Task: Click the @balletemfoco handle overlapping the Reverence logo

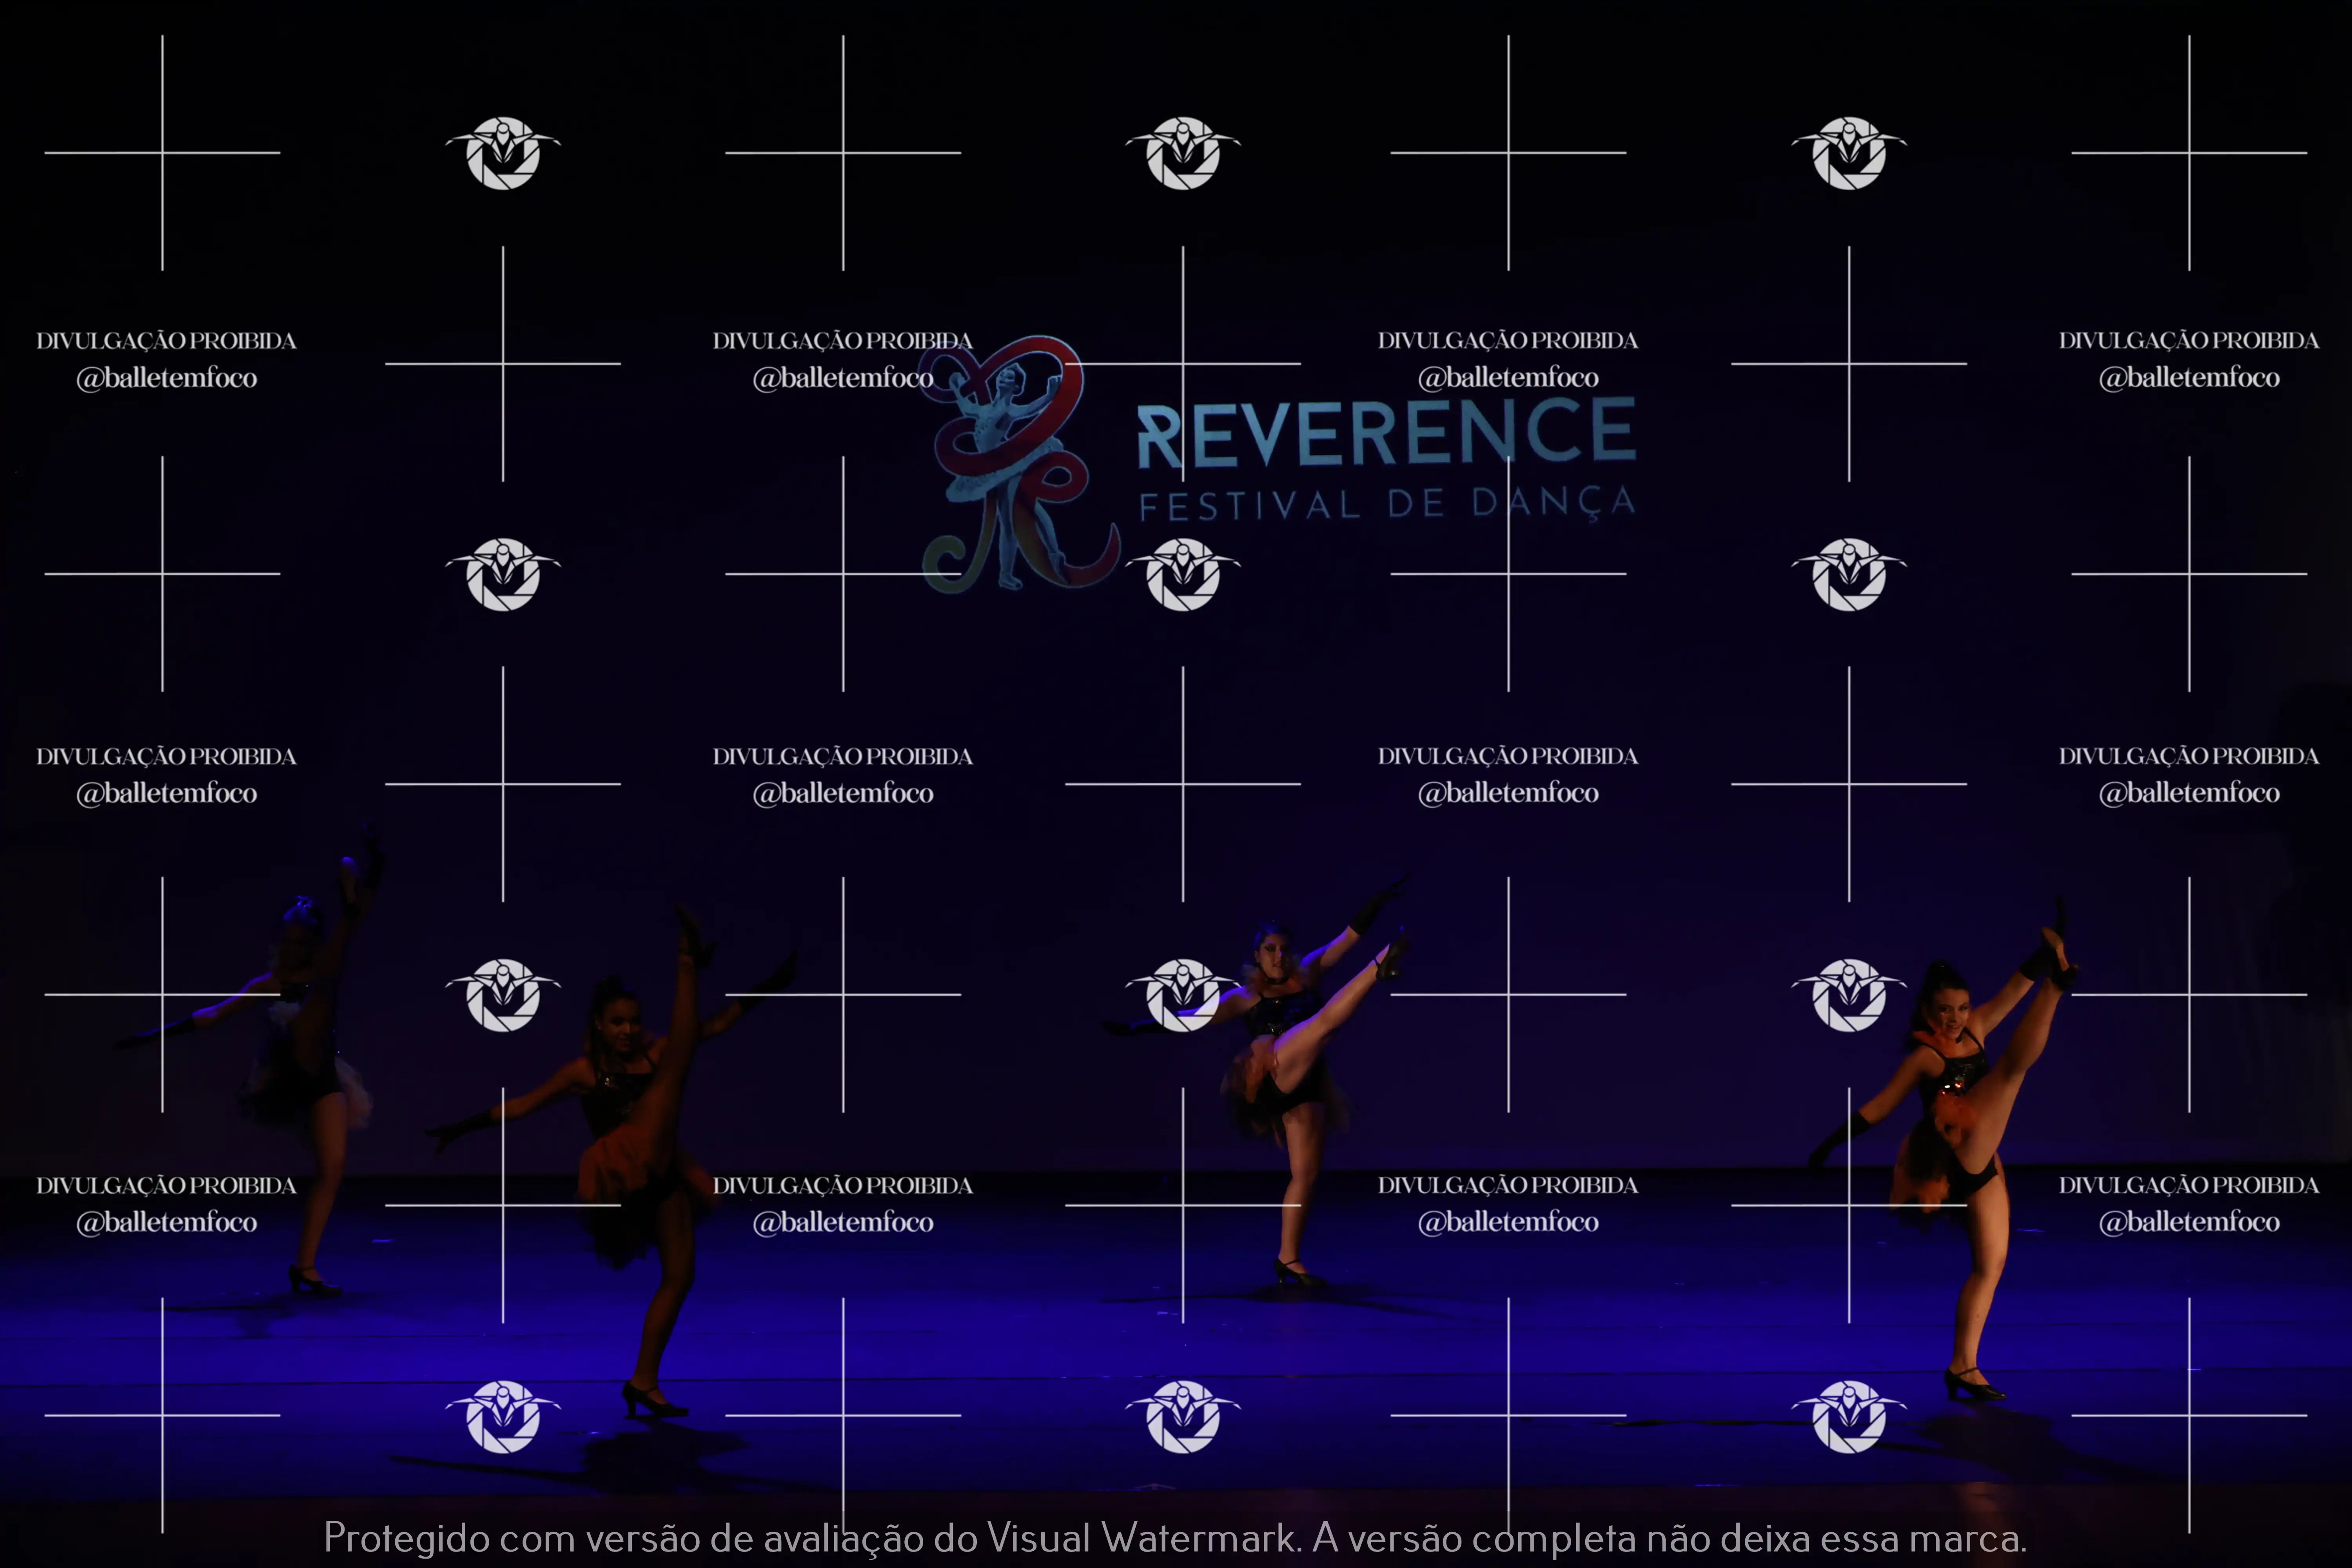Action: [843, 378]
